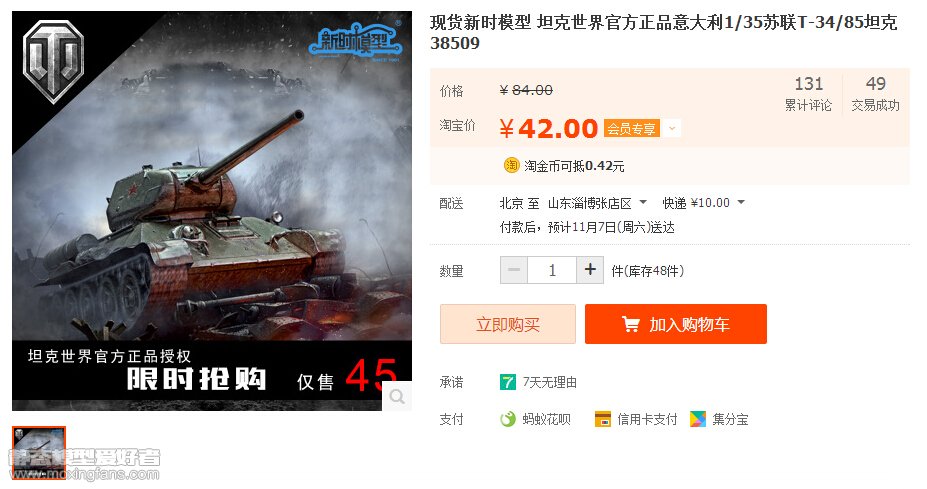Open the 131 累计评论 reviews link
The height and width of the screenshot is (489, 927).
pos(808,93)
